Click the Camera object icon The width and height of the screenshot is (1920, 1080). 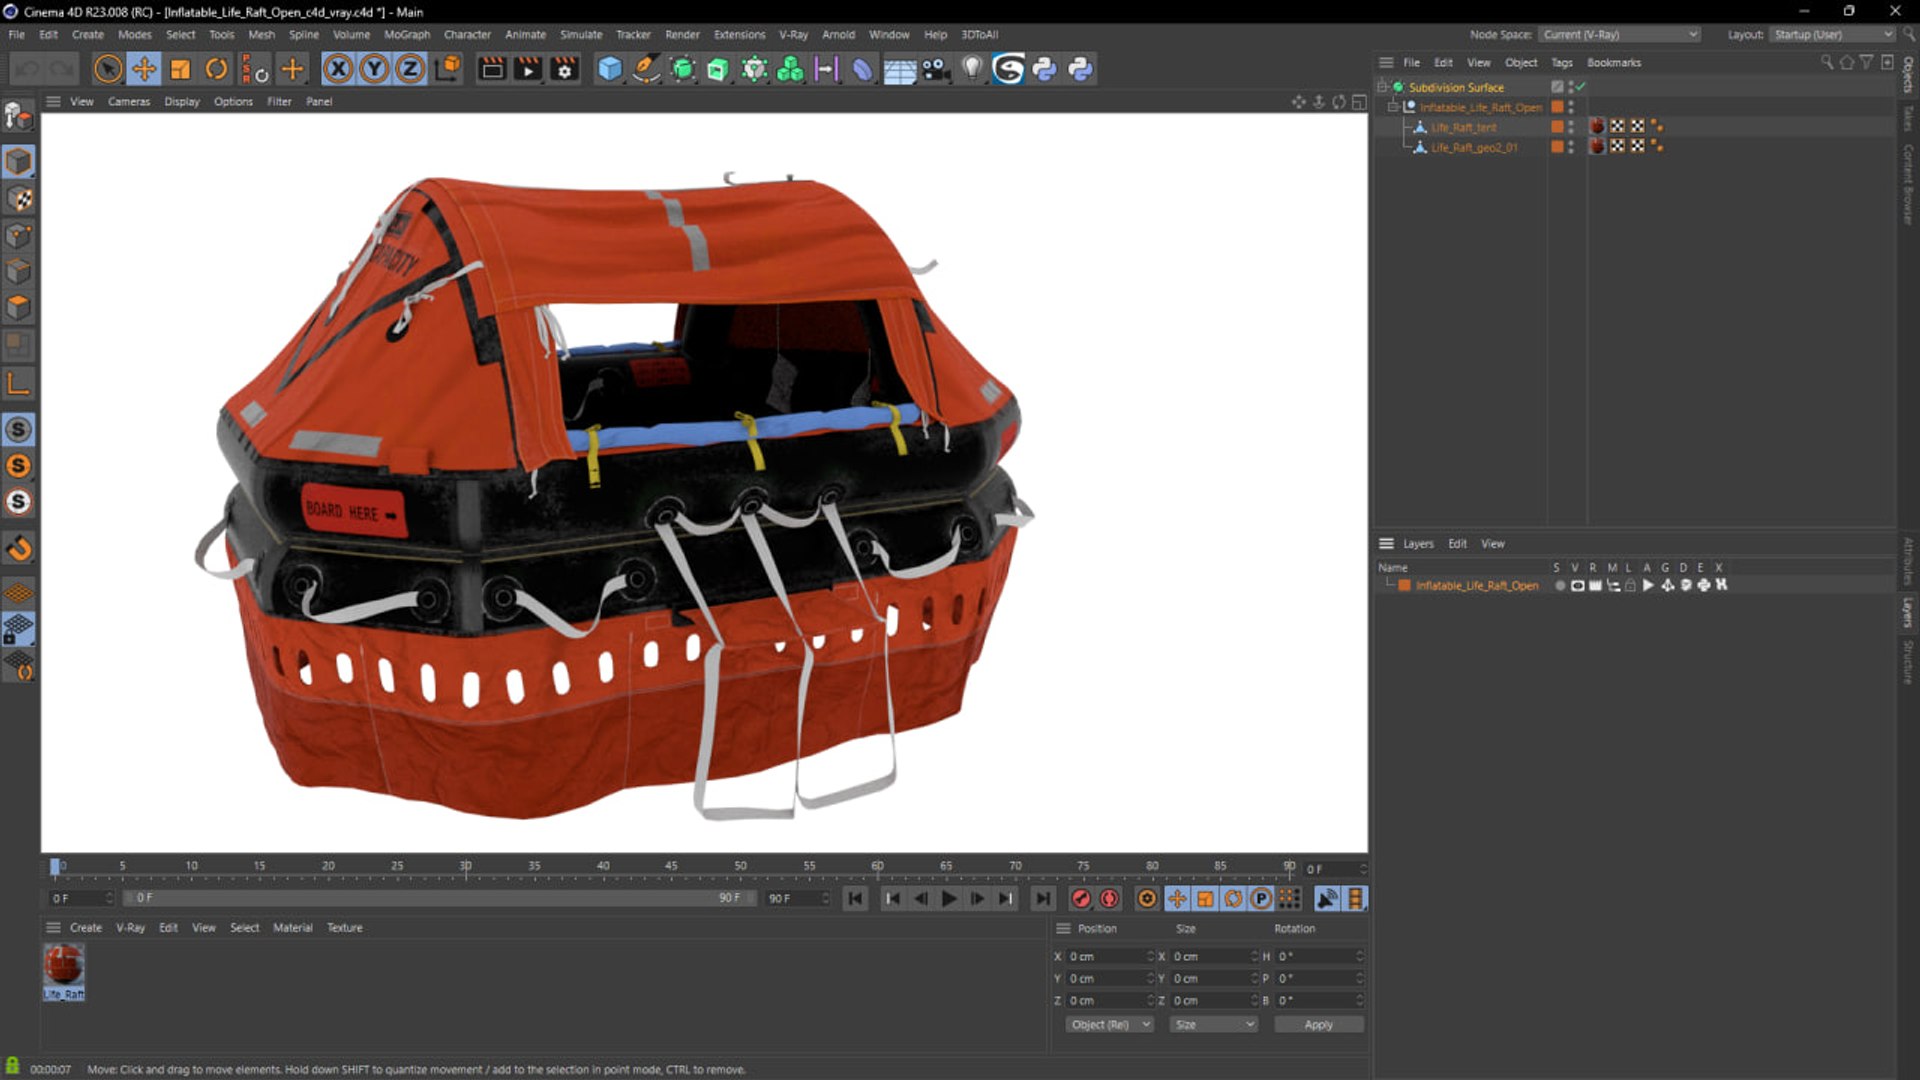(936, 69)
